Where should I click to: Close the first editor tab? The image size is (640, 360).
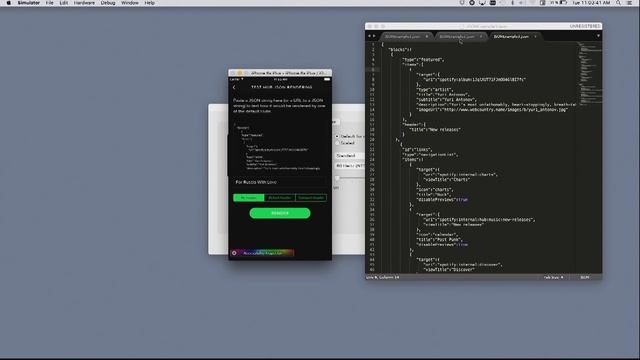pos(427,37)
